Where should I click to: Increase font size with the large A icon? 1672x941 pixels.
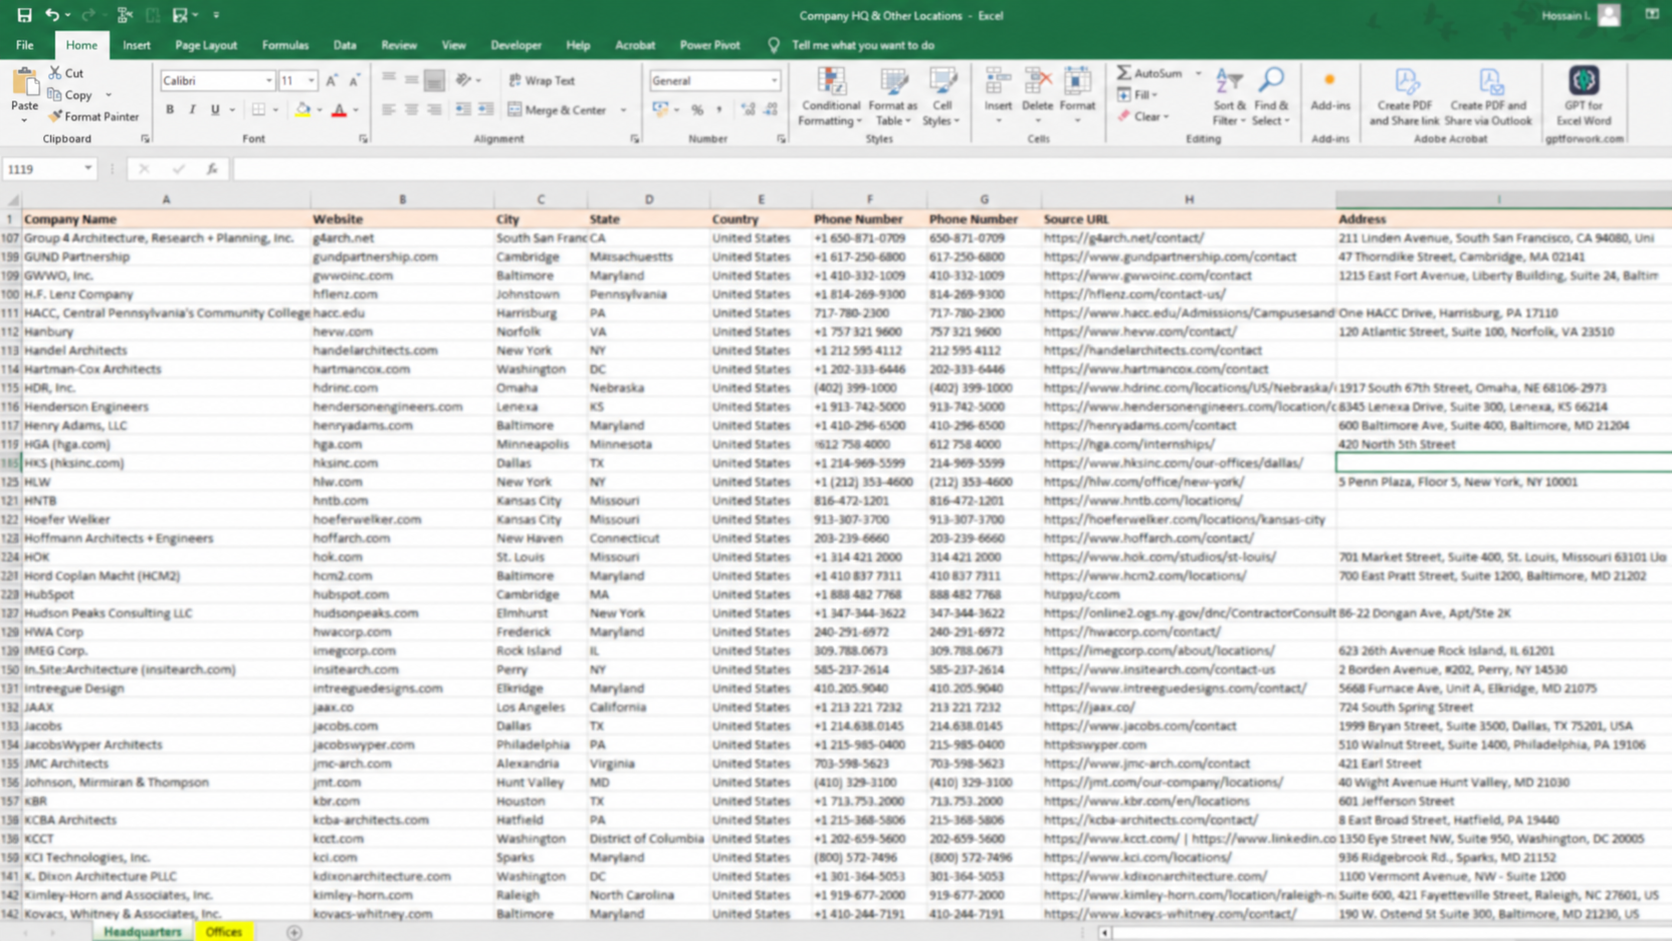tap(331, 80)
